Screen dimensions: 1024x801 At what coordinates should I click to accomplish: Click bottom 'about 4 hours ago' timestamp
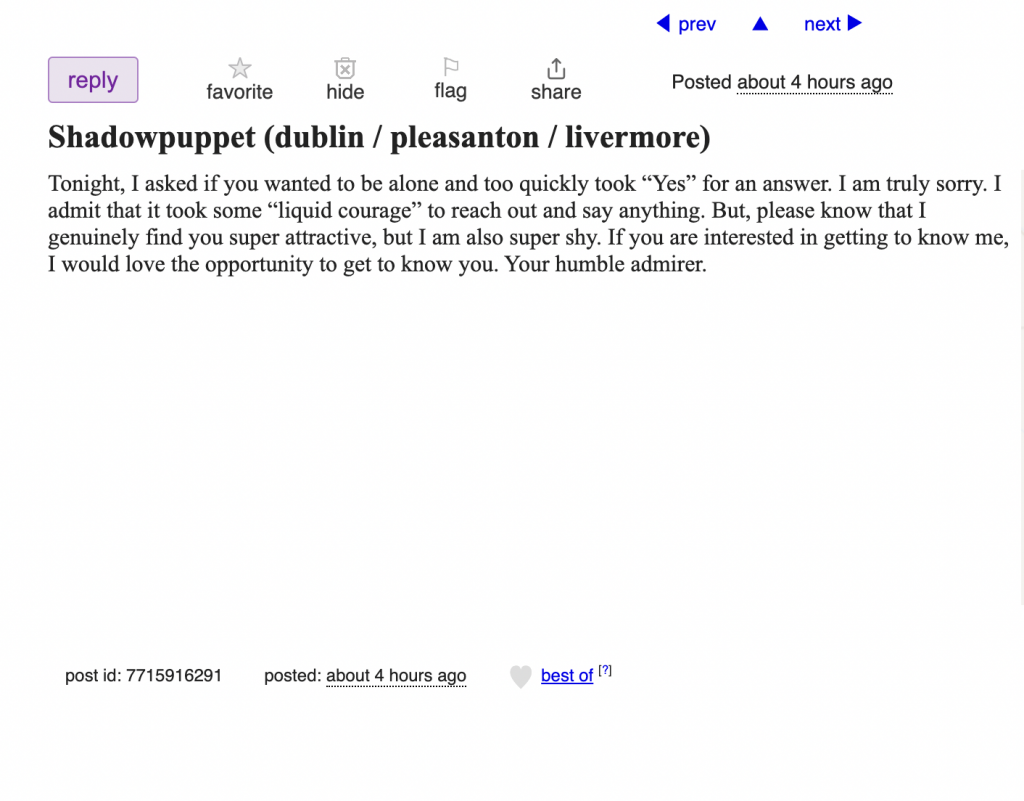tap(396, 676)
